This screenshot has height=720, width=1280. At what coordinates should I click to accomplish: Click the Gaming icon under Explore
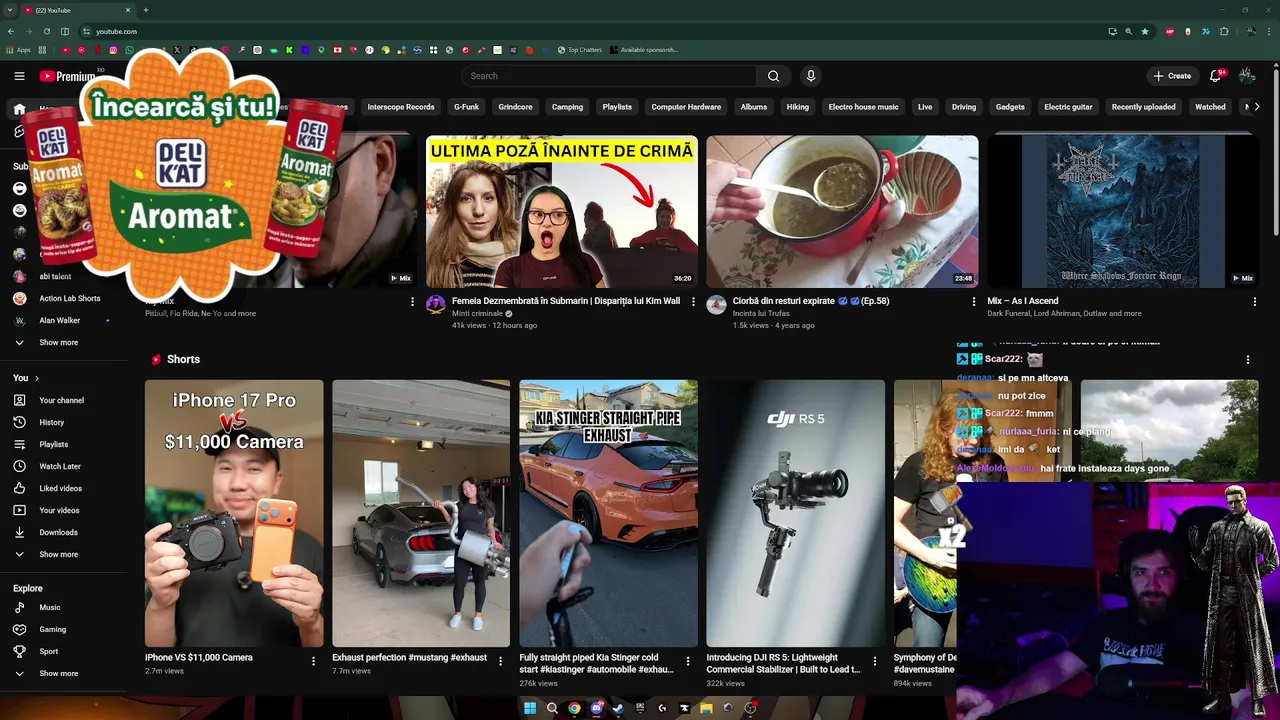tap(19, 629)
